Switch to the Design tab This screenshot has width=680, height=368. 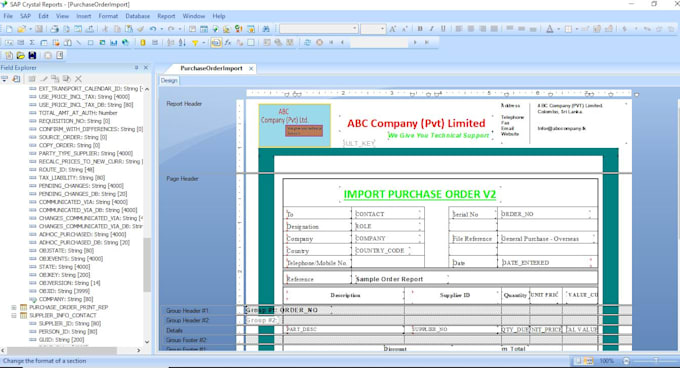[x=169, y=81]
